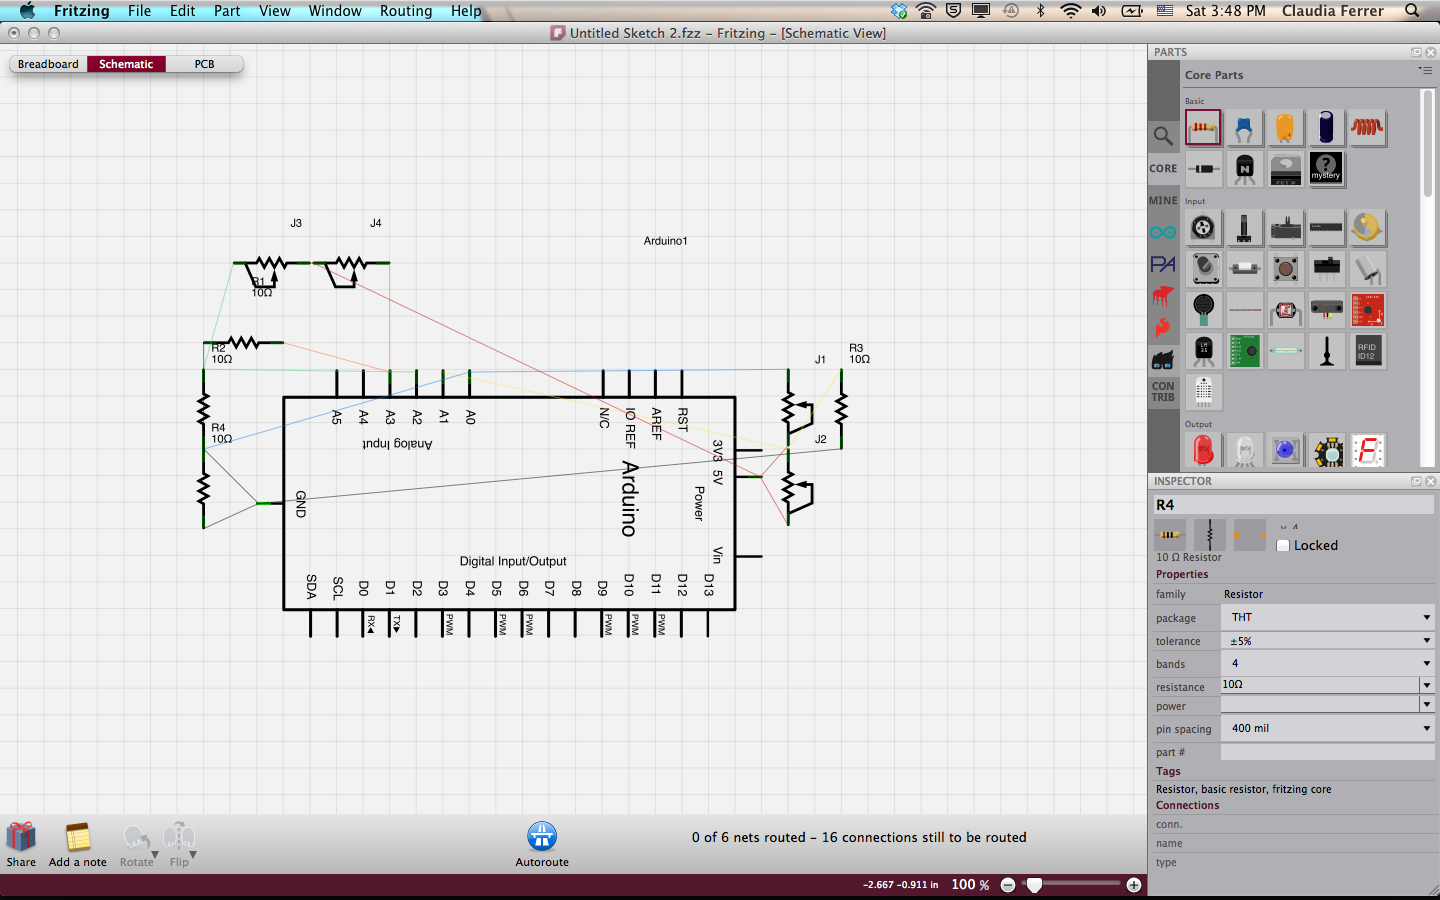Open the CONTRIB parts bin tab
Screen dimensions: 1440x900
(x=1163, y=391)
